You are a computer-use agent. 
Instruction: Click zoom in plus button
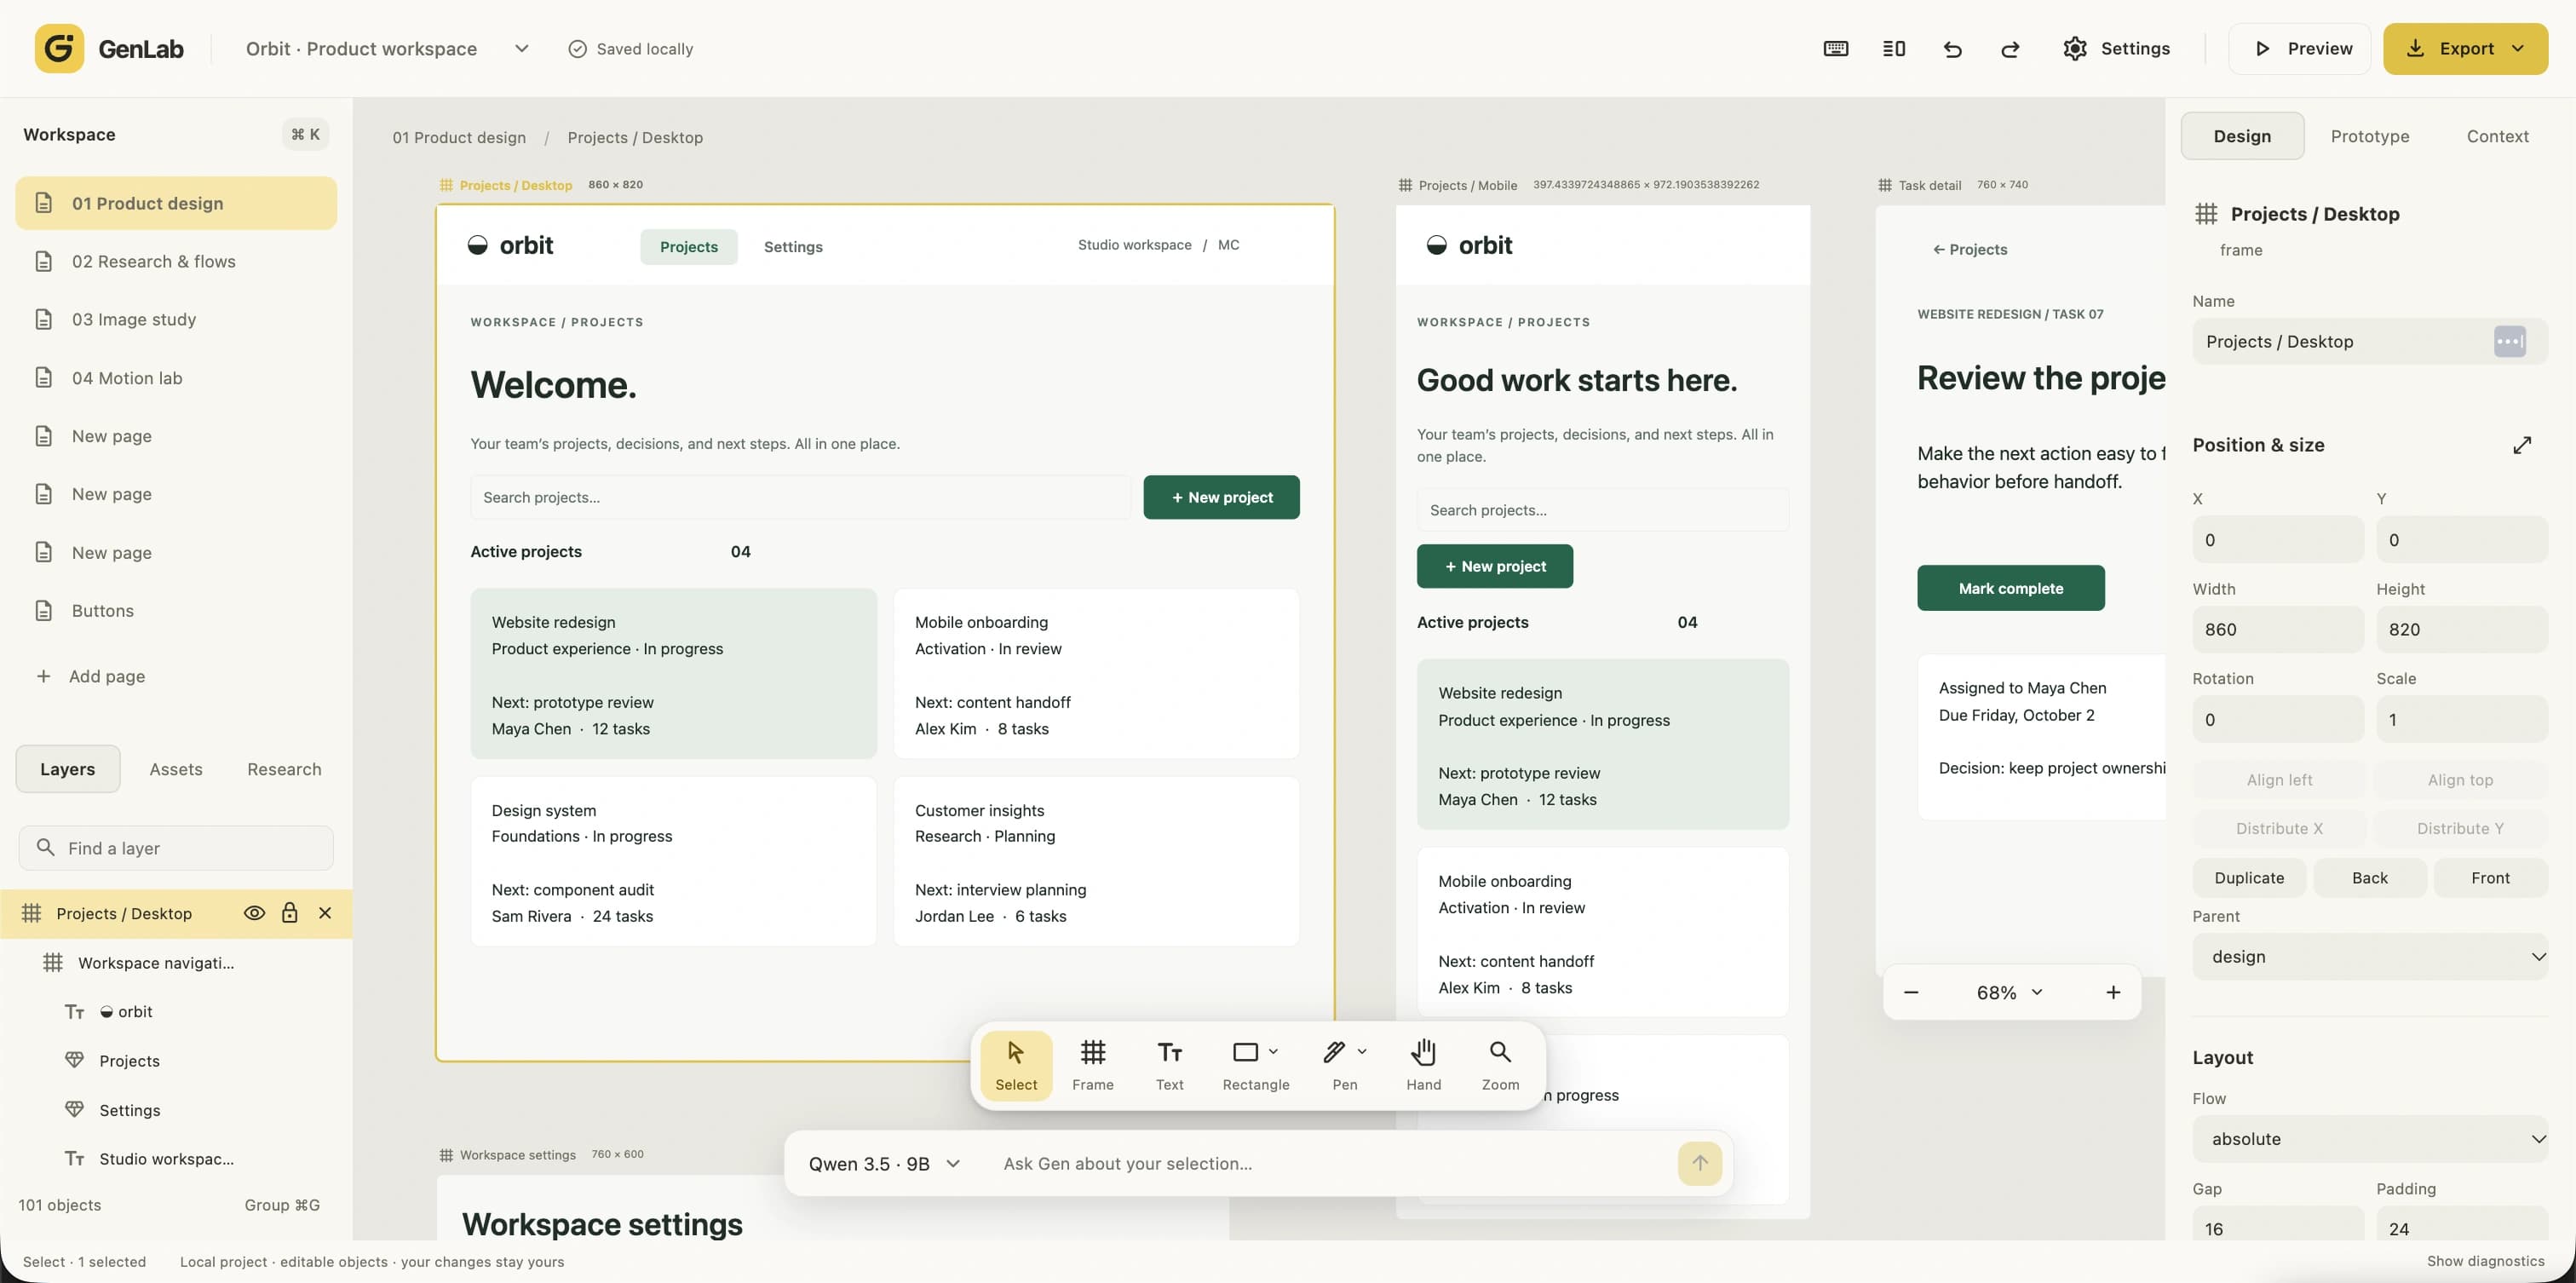(x=2113, y=993)
